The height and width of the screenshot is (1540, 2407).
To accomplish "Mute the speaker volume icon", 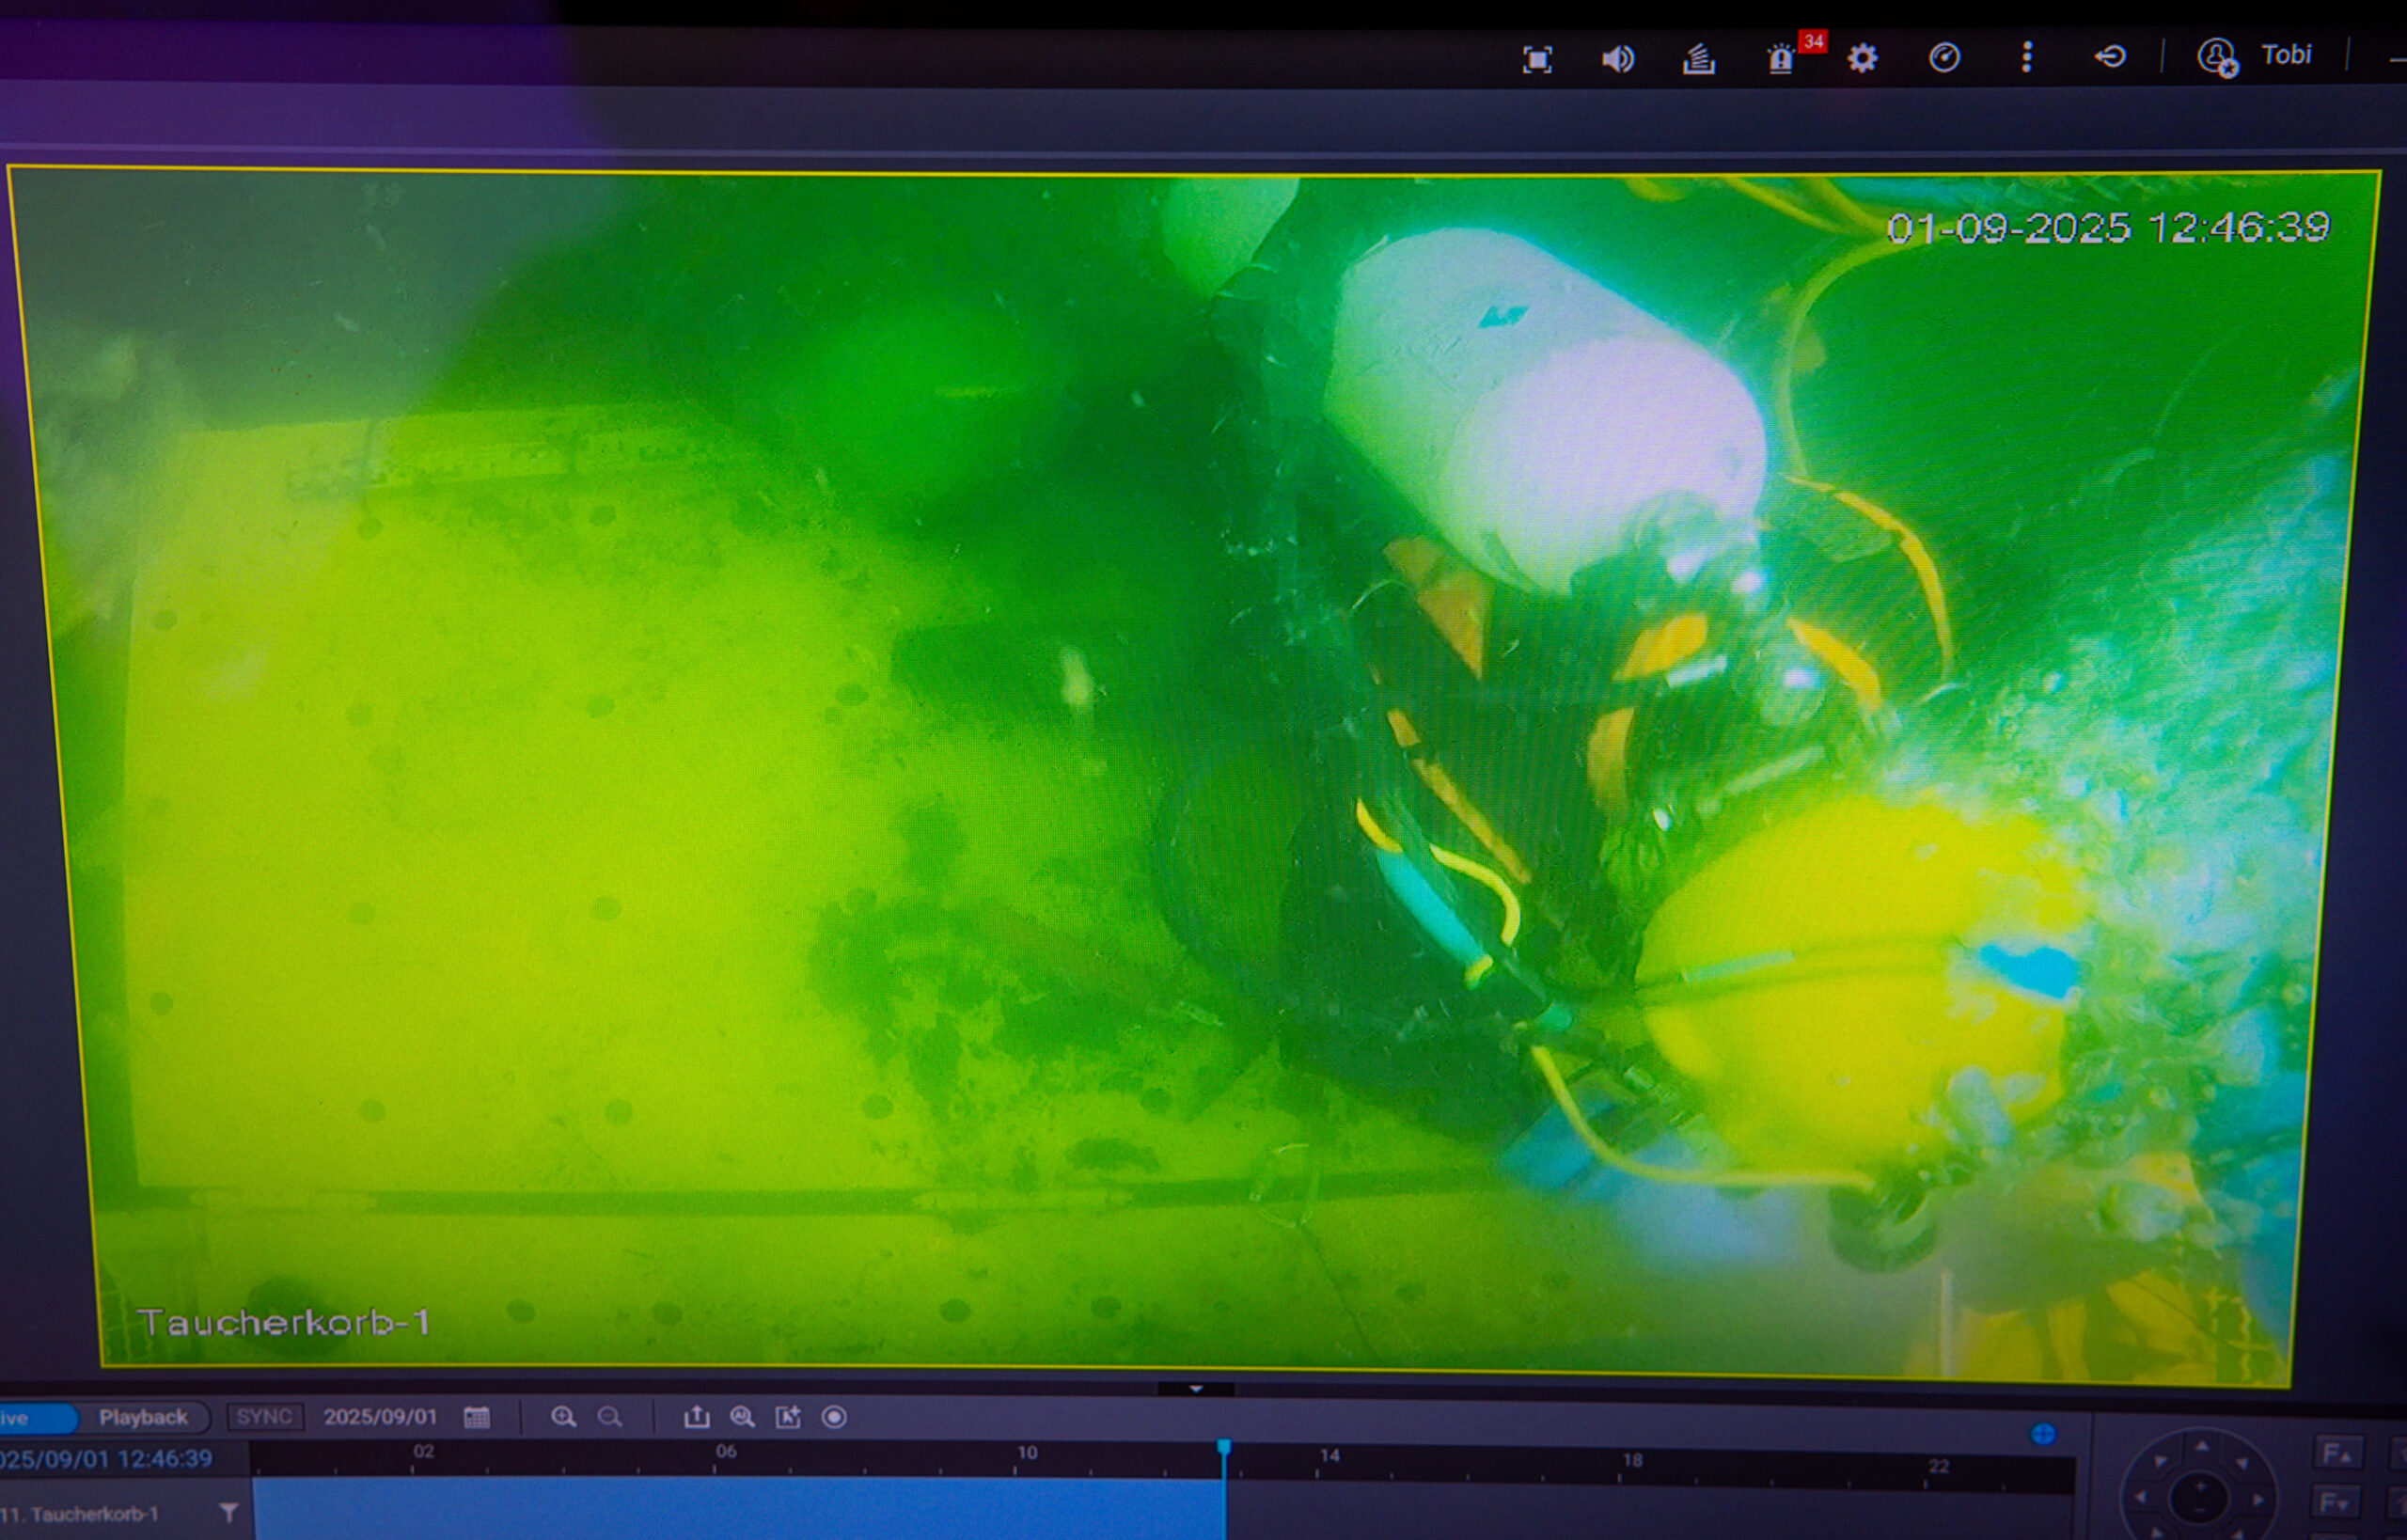I will [x=1617, y=59].
